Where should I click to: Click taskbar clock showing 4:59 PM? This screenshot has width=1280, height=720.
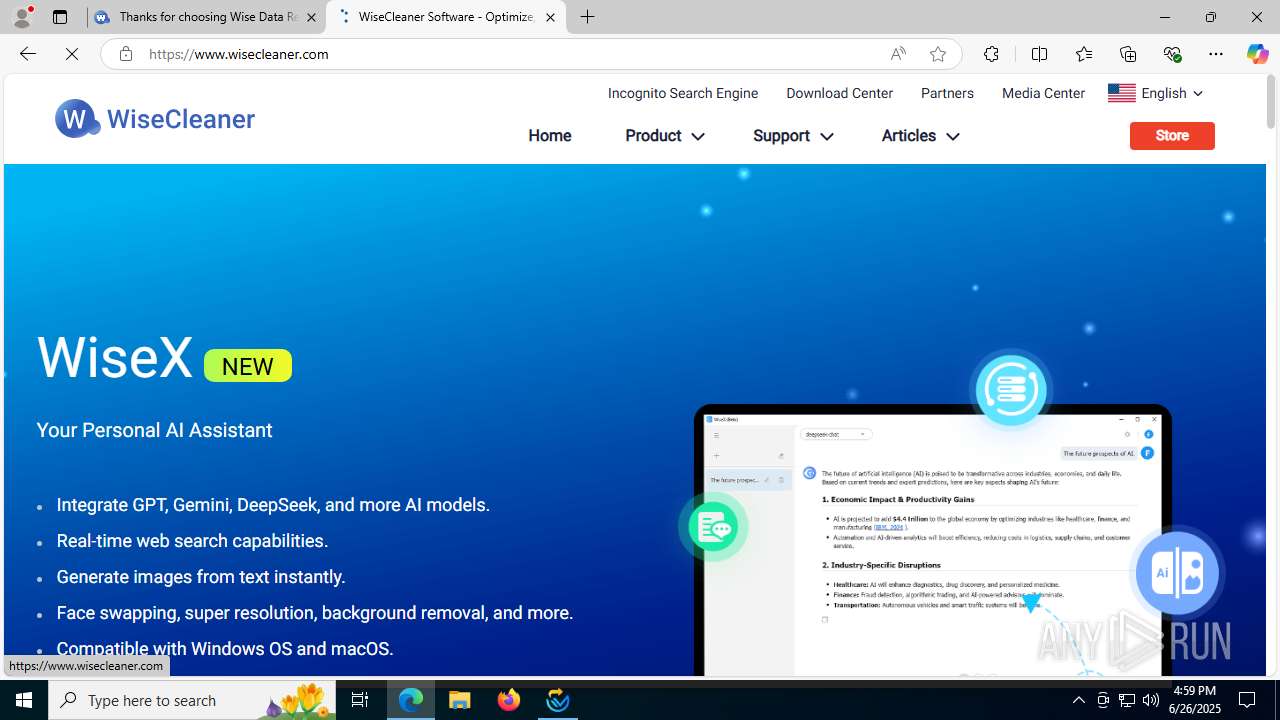coord(1195,700)
